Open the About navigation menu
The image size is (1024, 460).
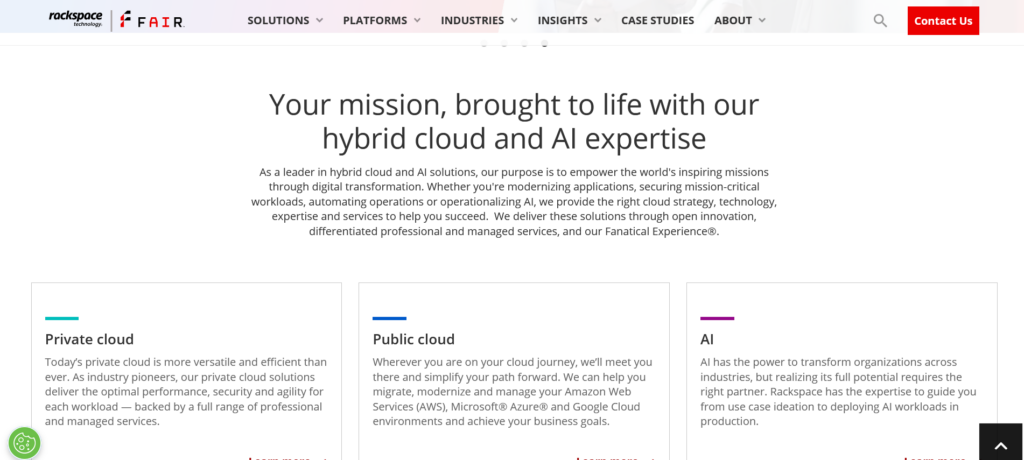pyautogui.click(x=740, y=20)
